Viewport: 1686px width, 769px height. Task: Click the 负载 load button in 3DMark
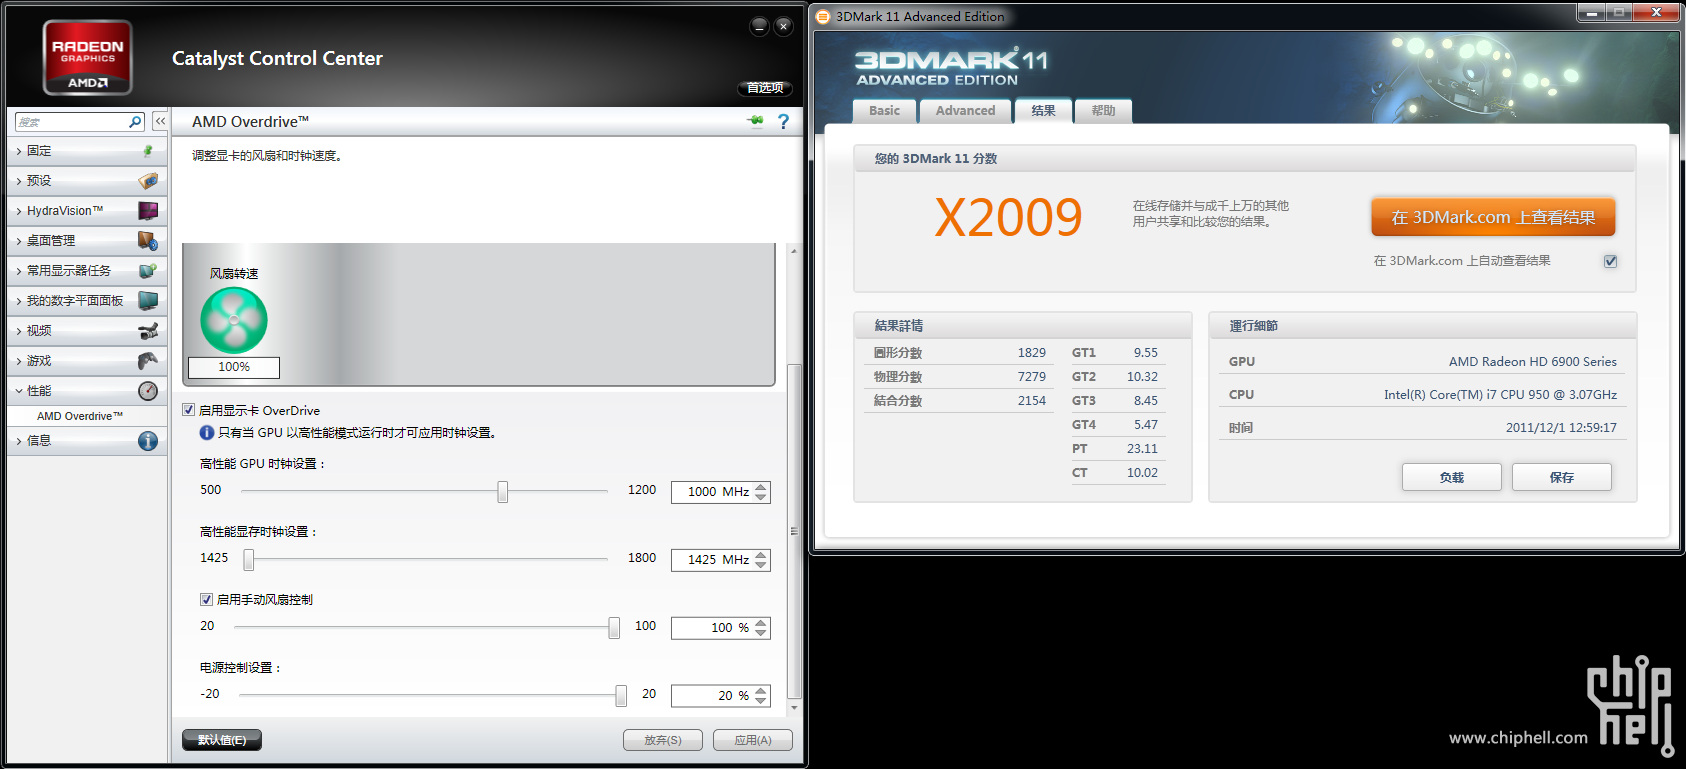pyautogui.click(x=1452, y=477)
